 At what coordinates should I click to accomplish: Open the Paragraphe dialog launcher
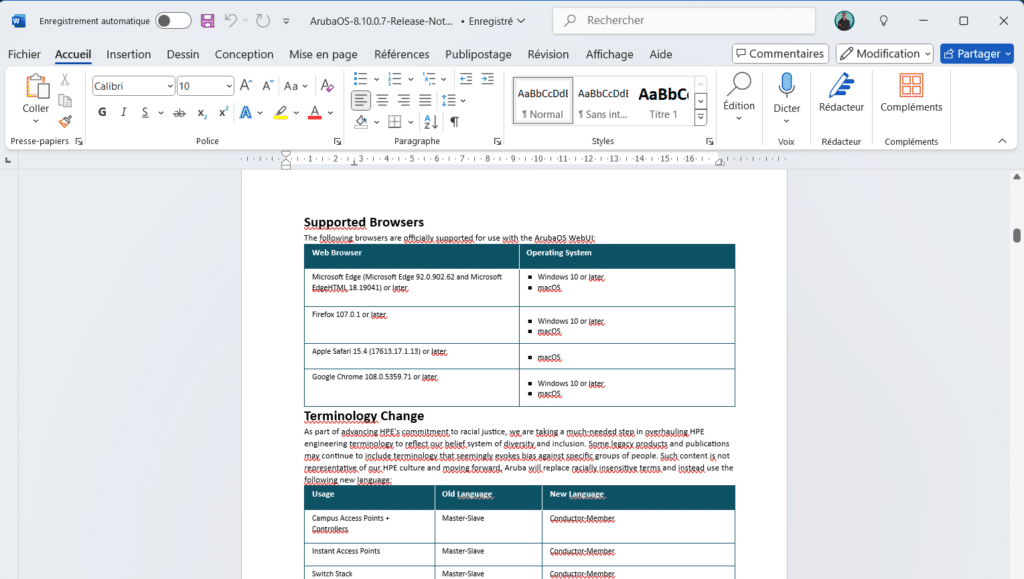point(497,141)
